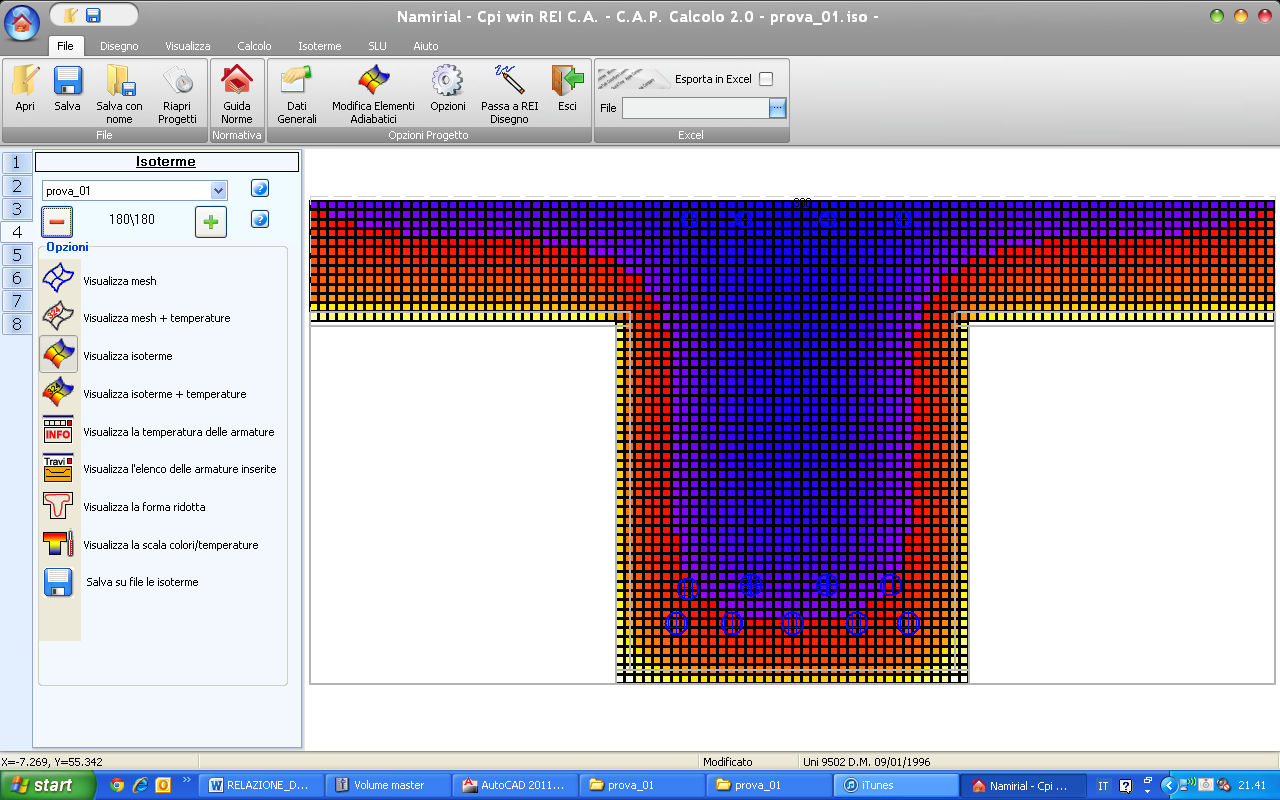The height and width of the screenshot is (800, 1280).
Task: Click the plus time step button
Action: click(210, 221)
